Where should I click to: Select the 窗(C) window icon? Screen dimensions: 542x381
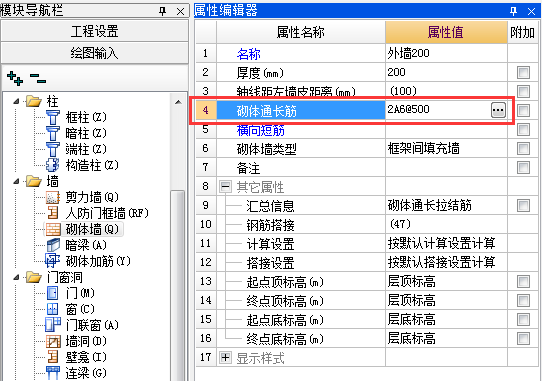pyautogui.click(x=53, y=309)
